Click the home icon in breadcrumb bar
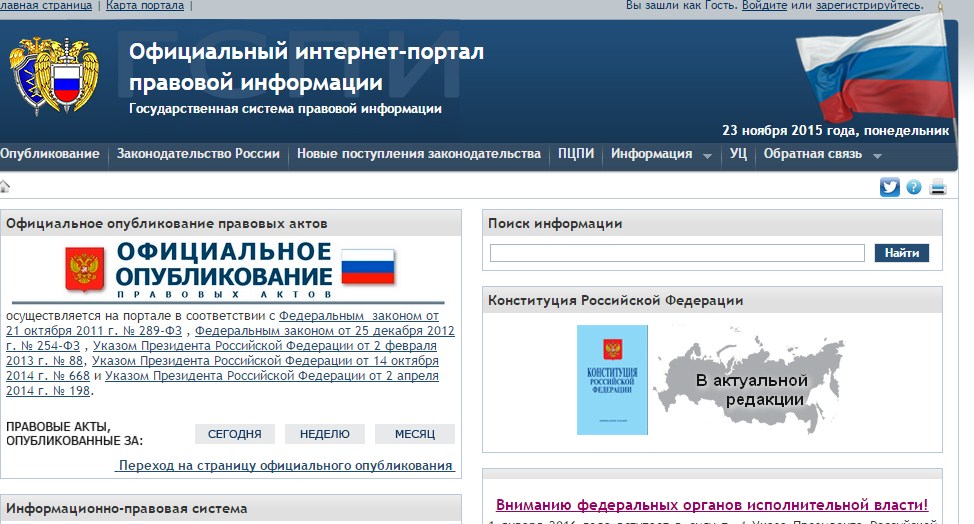 4,186
